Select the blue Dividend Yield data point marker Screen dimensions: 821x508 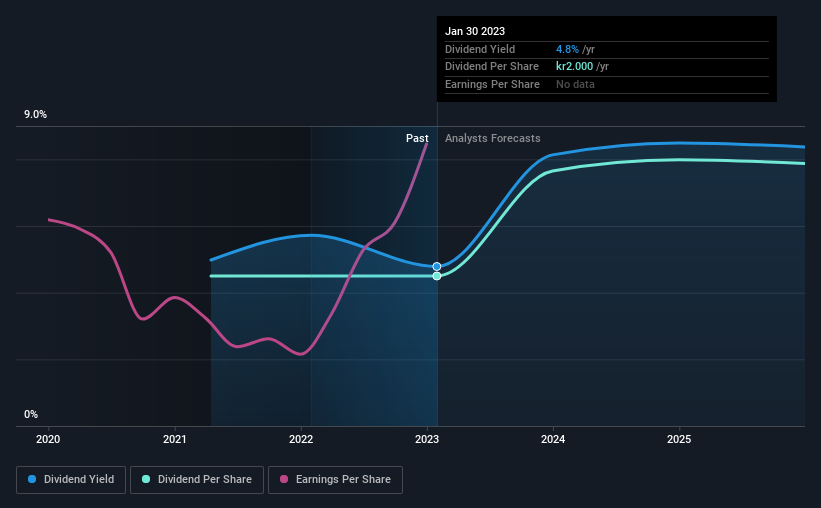click(437, 267)
